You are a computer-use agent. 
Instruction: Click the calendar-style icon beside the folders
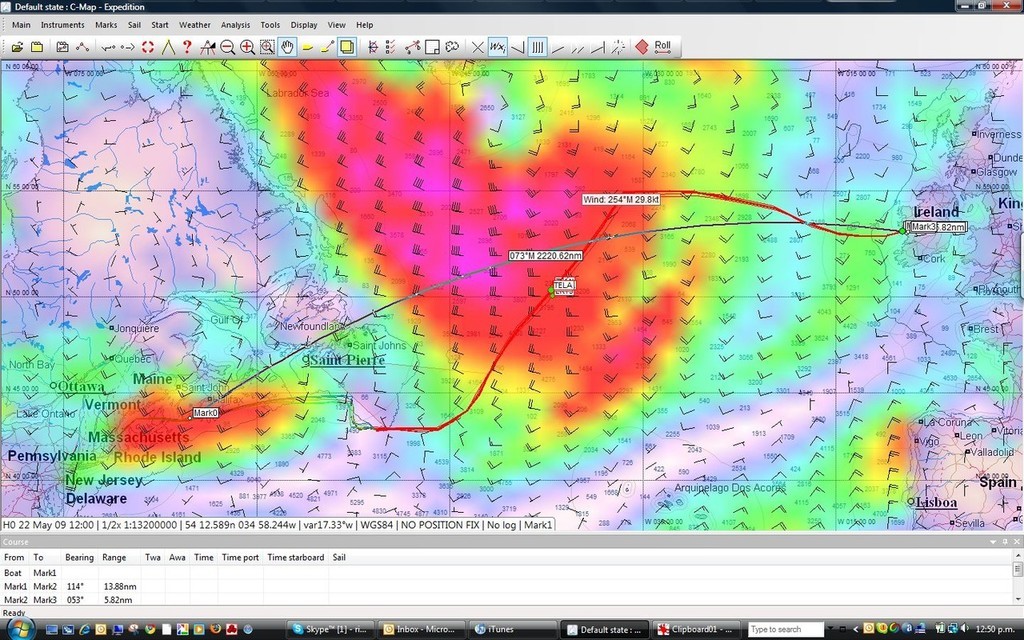(x=62, y=47)
